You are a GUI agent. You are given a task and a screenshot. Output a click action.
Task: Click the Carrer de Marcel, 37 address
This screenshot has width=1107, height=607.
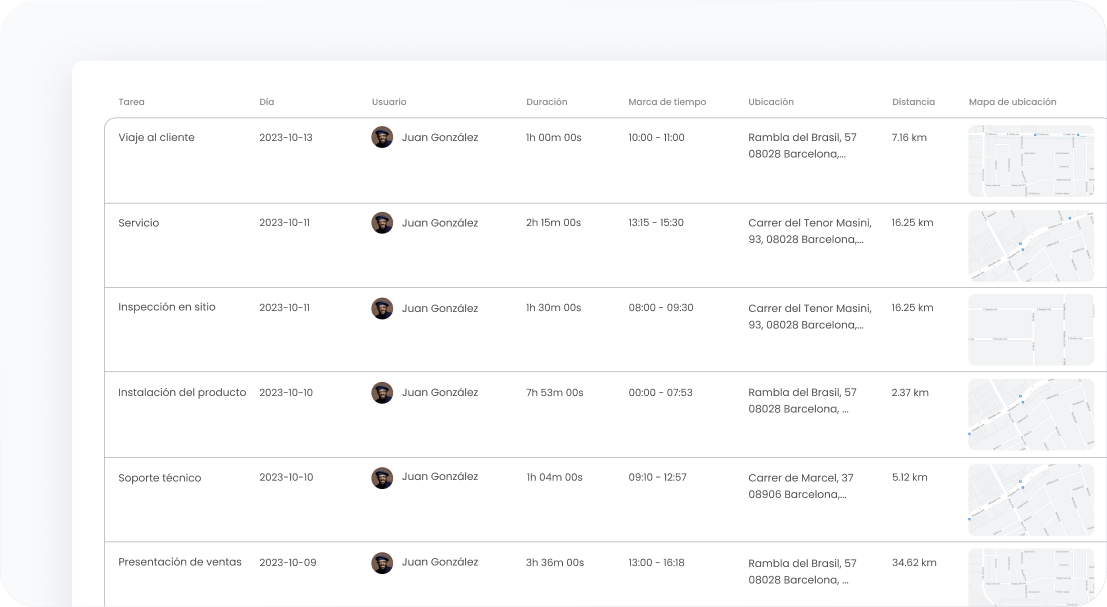pyautogui.click(x=800, y=478)
